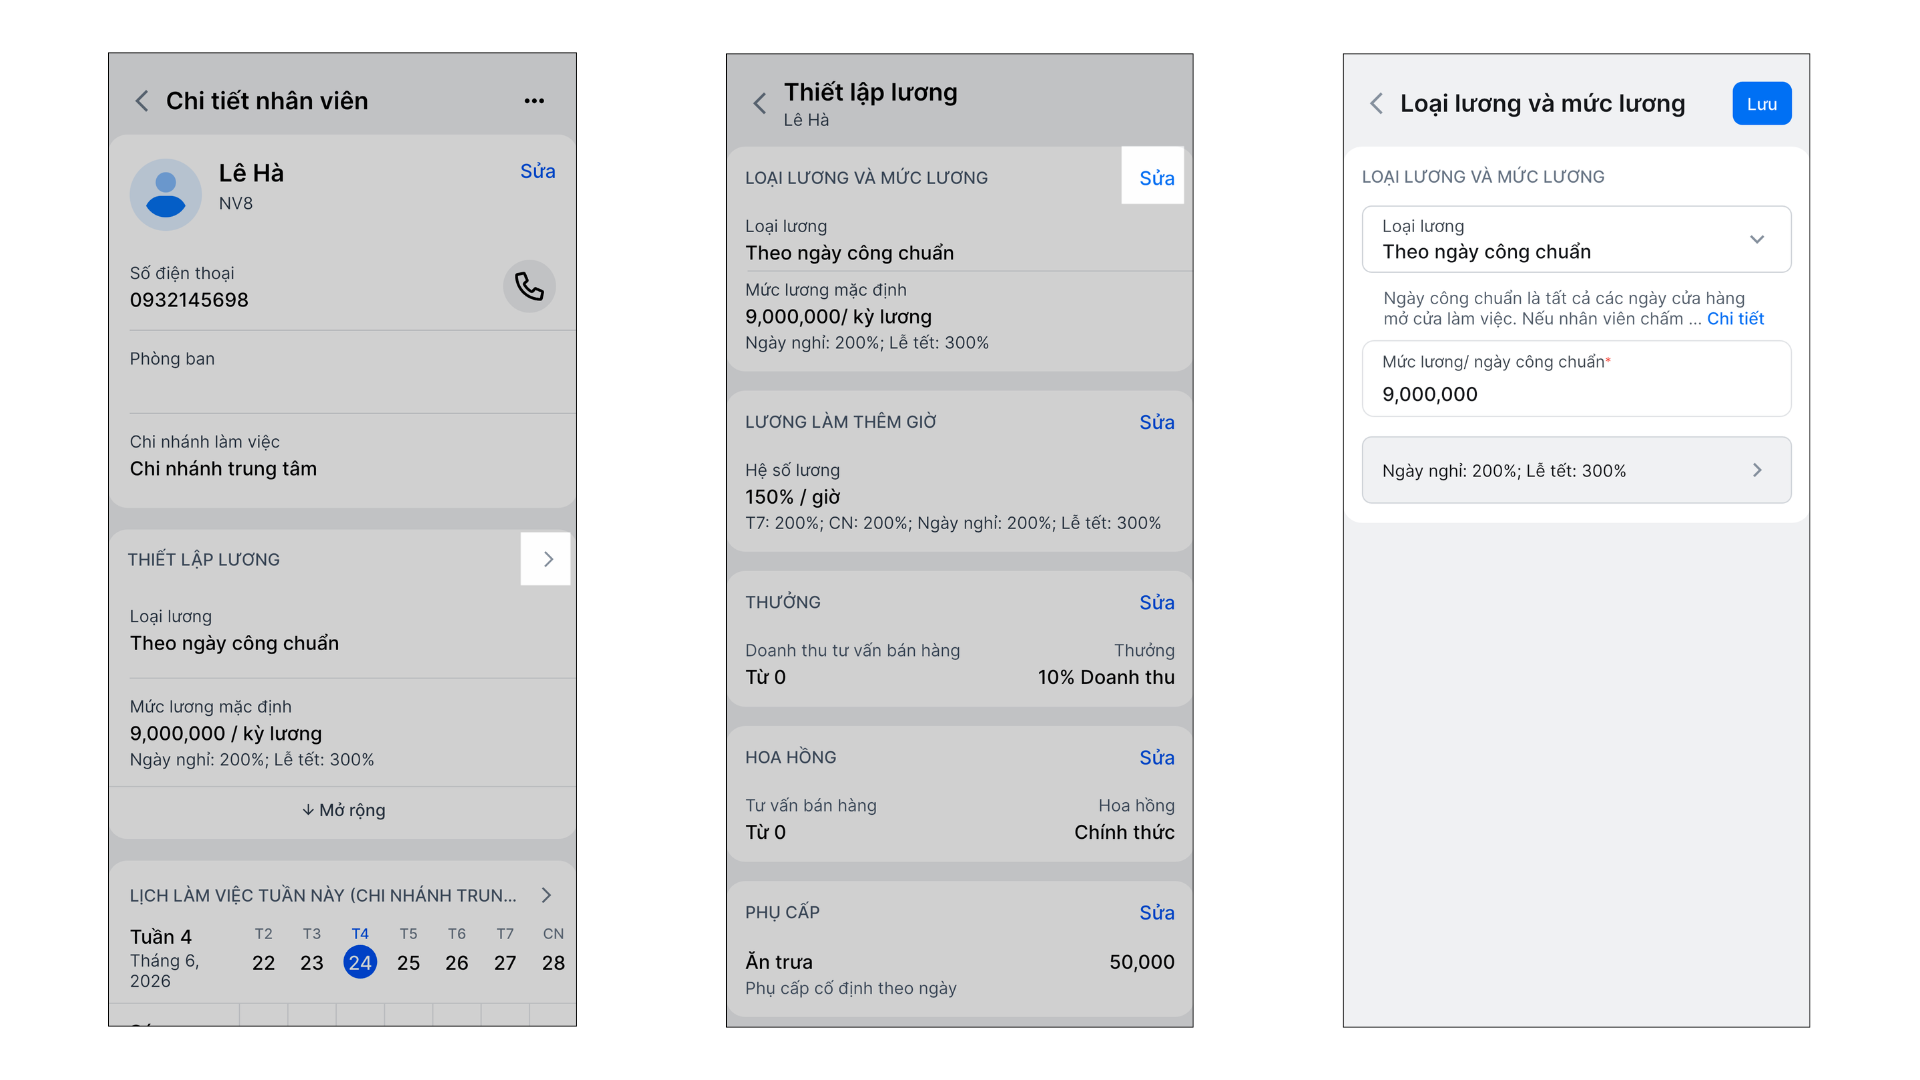Go back from Loại lương và mức lương
The height and width of the screenshot is (1080, 1920).
click(1377, 103)
